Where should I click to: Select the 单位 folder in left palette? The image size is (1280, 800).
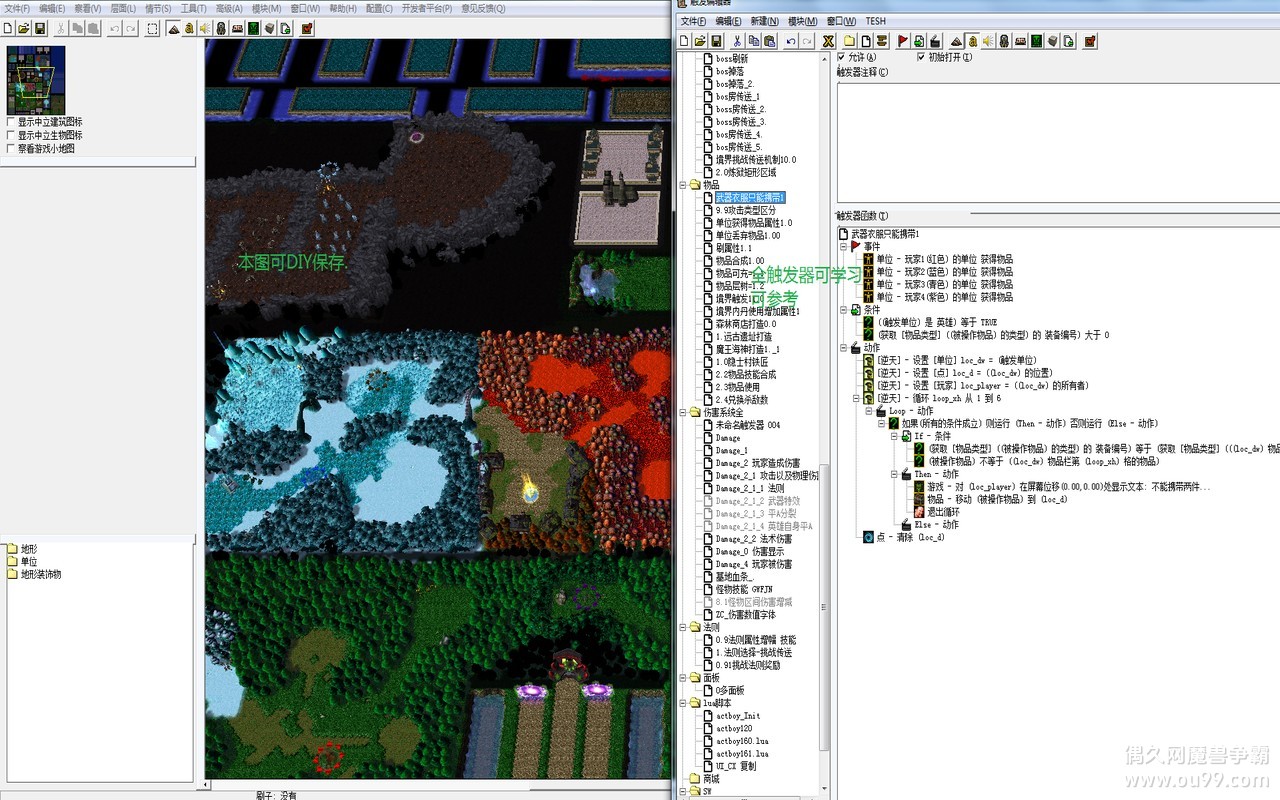pos(29,562)
